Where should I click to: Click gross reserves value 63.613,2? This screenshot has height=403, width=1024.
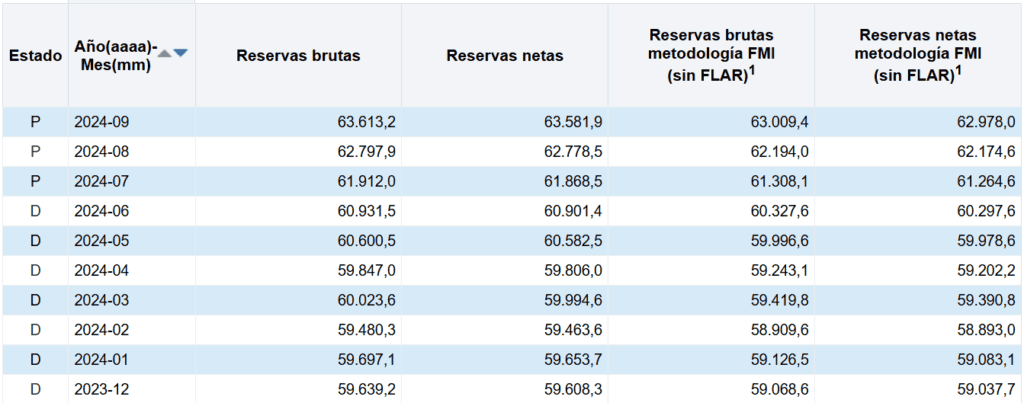(x=366, y=122)
